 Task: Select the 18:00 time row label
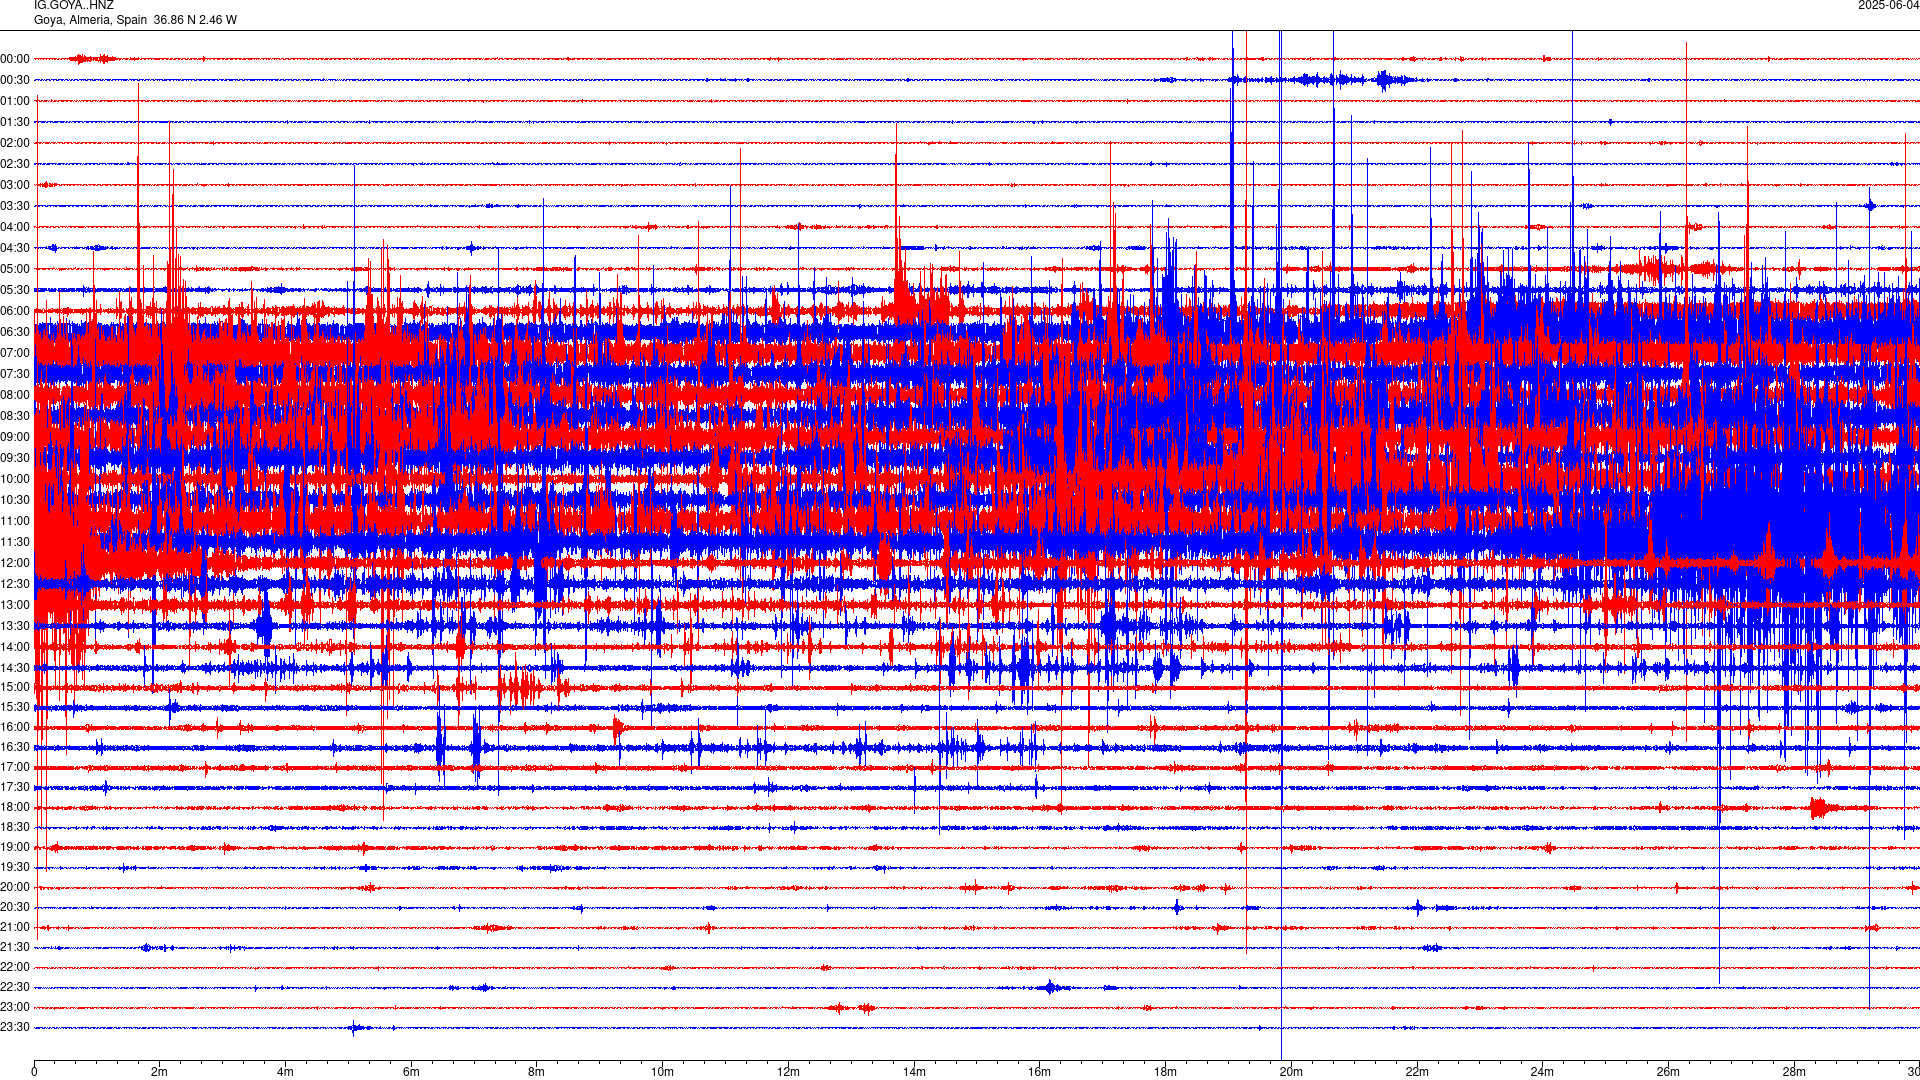[x=15, y=807]
